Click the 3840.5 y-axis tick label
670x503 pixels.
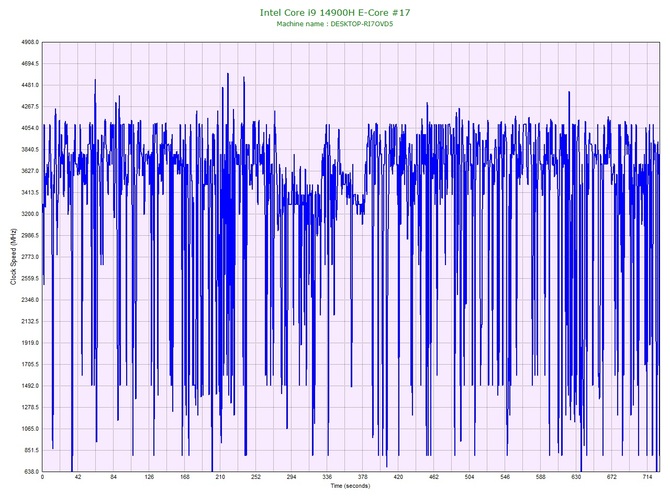point(30,150)
